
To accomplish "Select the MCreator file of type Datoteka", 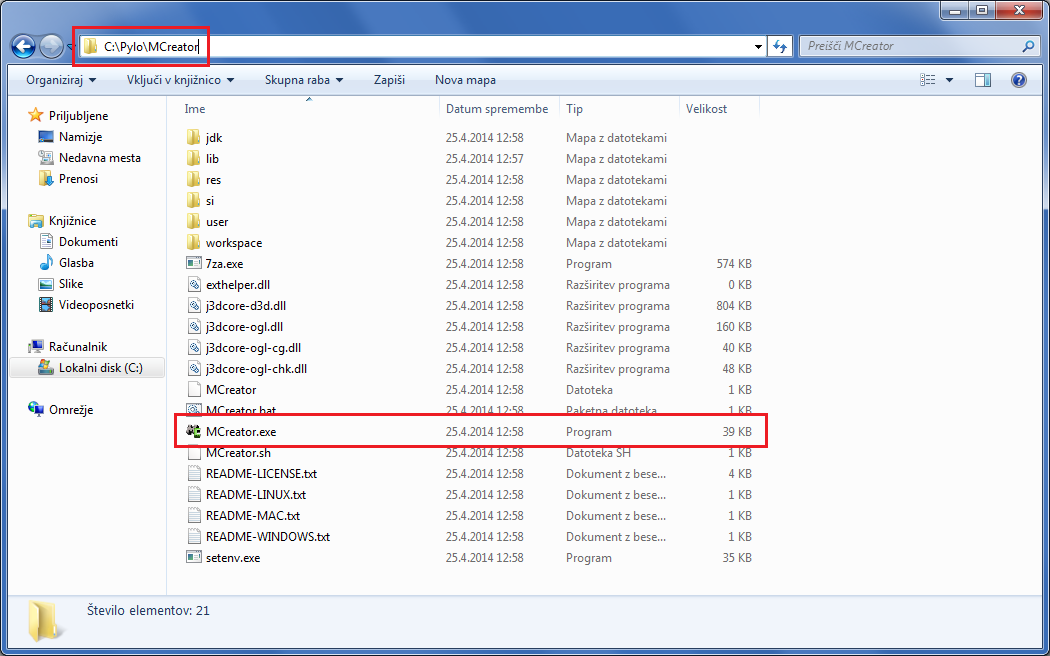I will [231, 390].
